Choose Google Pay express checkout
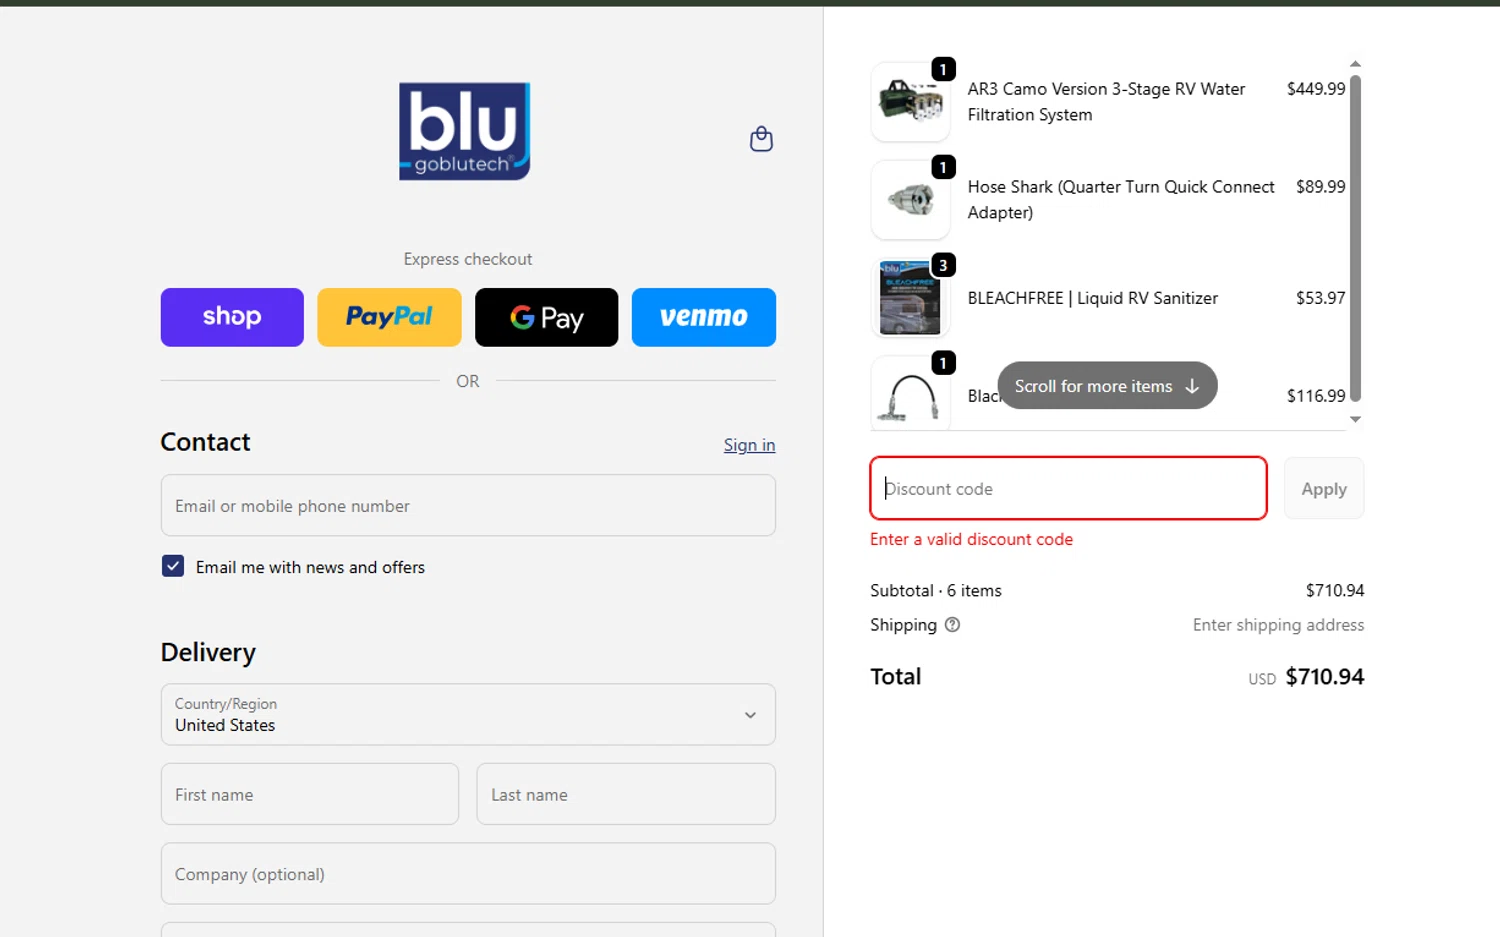The height and width of the screenshot is (937, 1500). click(546, 317)
